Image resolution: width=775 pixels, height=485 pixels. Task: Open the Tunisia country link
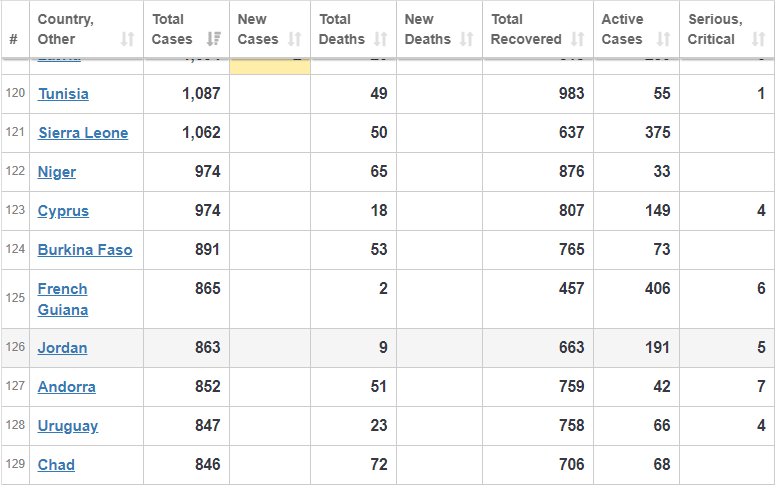coord(63,94)
